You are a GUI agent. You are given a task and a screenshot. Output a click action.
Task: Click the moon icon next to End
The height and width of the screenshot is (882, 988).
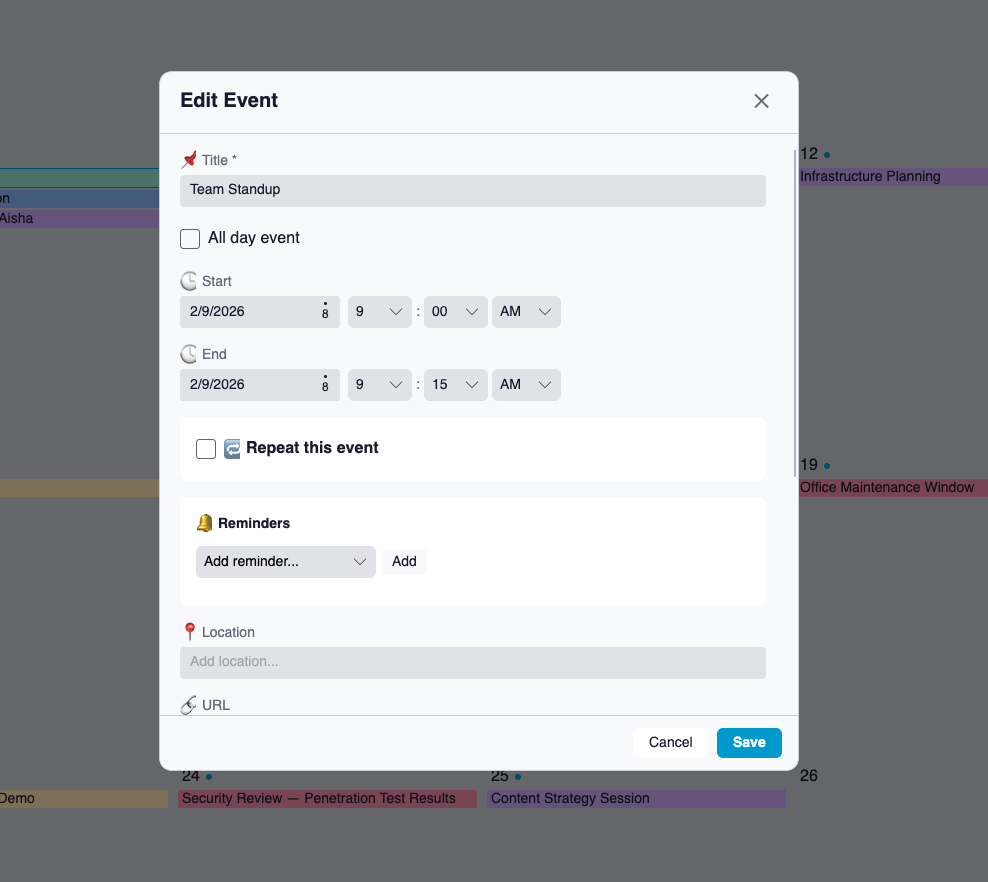189,354
